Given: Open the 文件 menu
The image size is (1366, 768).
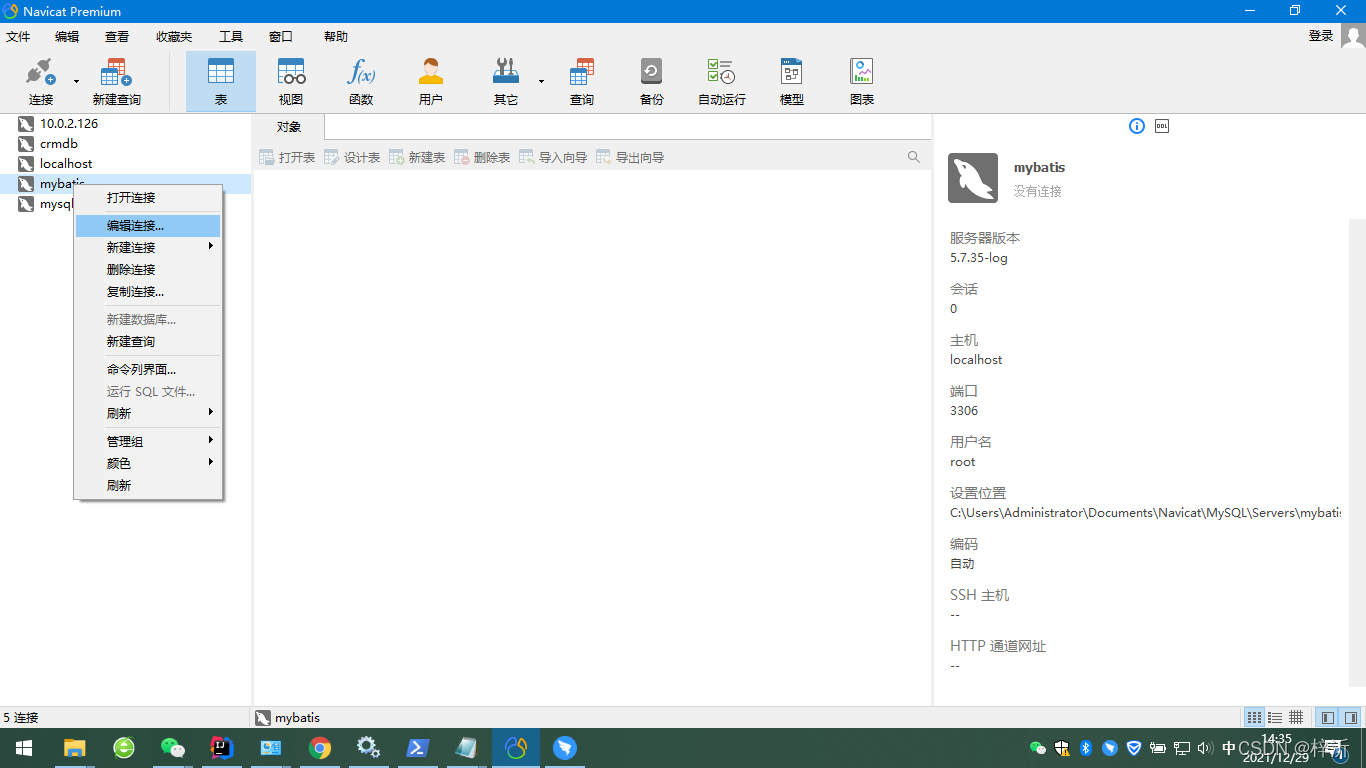Looking at the screenshot, I should click(x=18, y=36).
